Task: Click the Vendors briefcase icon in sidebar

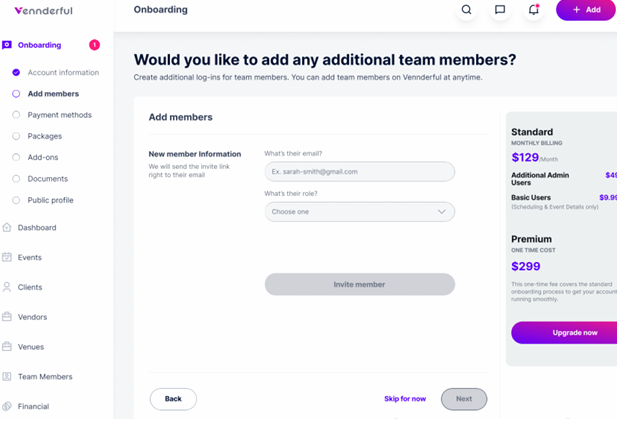Action: pos(7,317)
